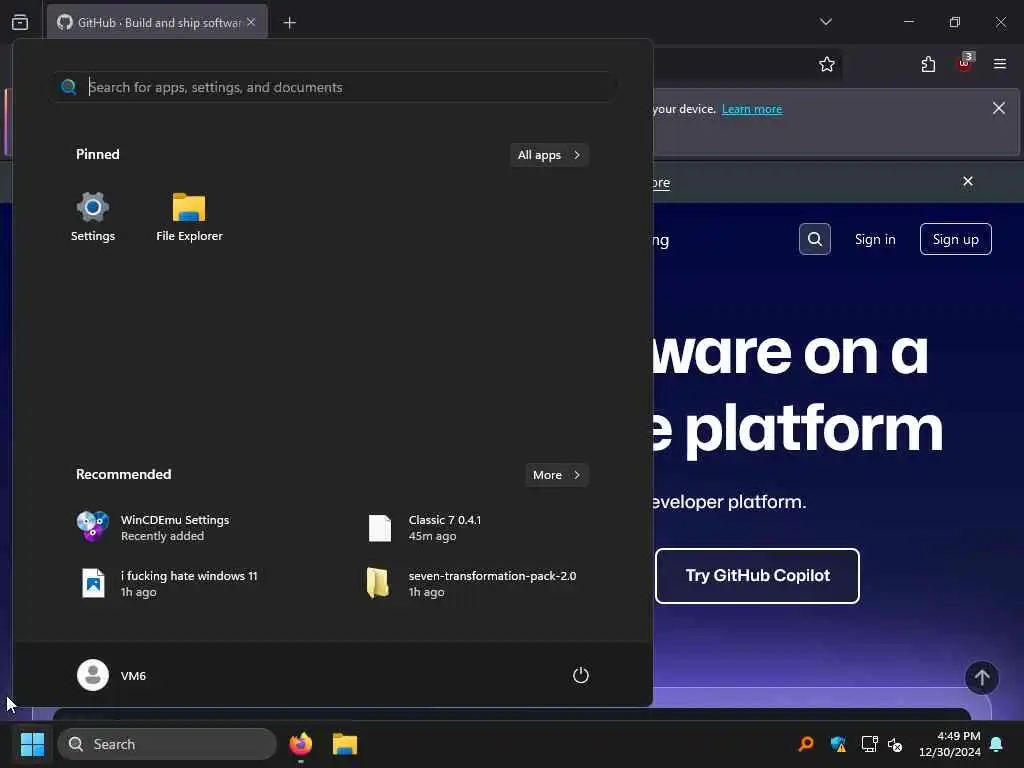Open File Explorer from the taskbar
The width and height of the screenshot is (1024, 768).
344,744
